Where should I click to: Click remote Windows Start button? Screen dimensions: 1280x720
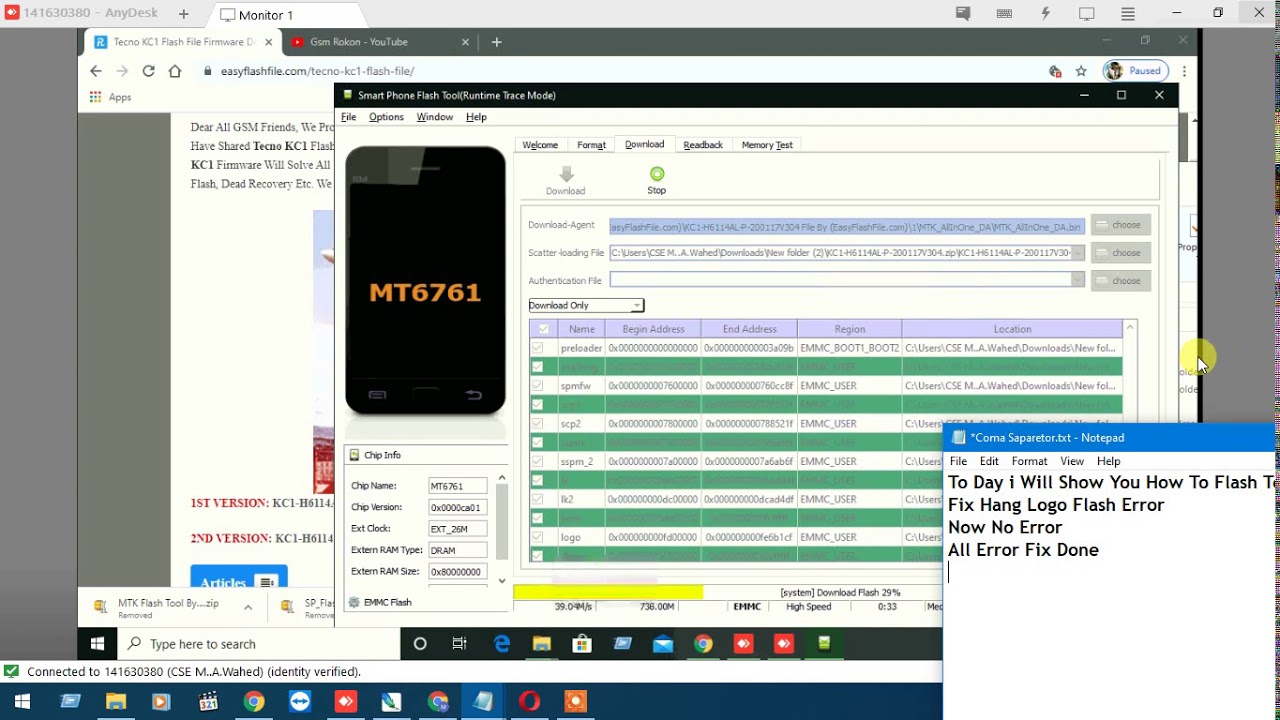pos(97,644)
